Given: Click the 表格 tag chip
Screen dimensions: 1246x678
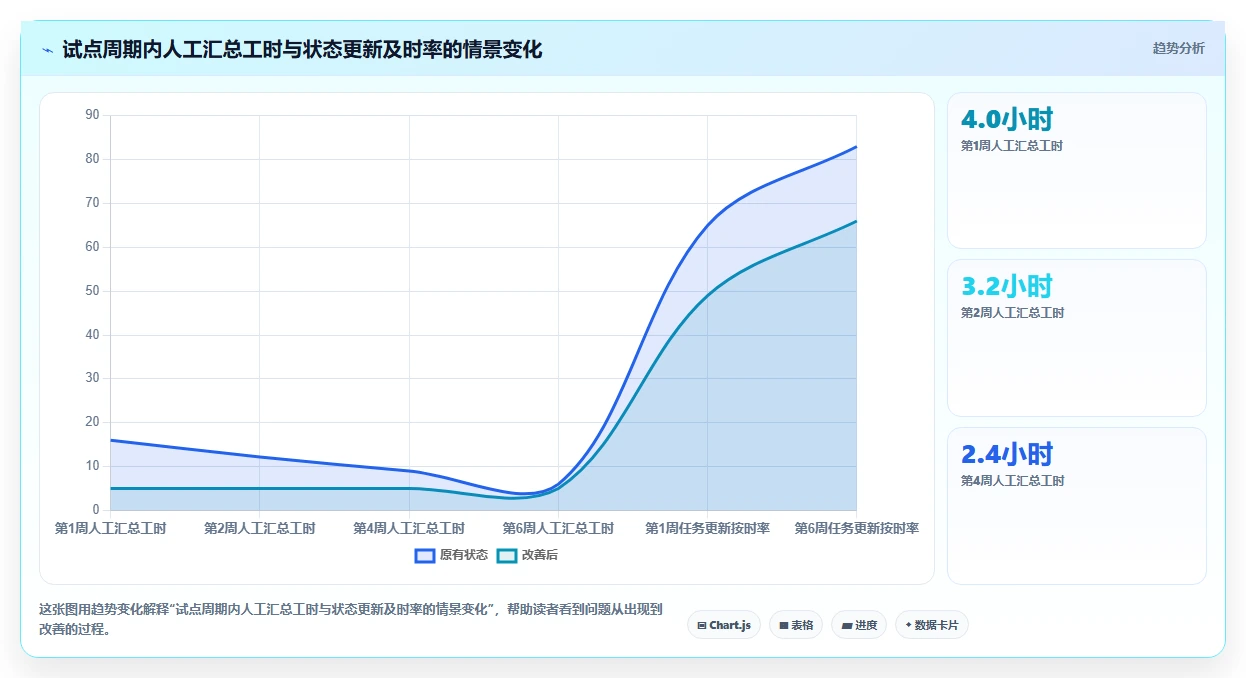Looking at the screenshot, I should [796, 625].
